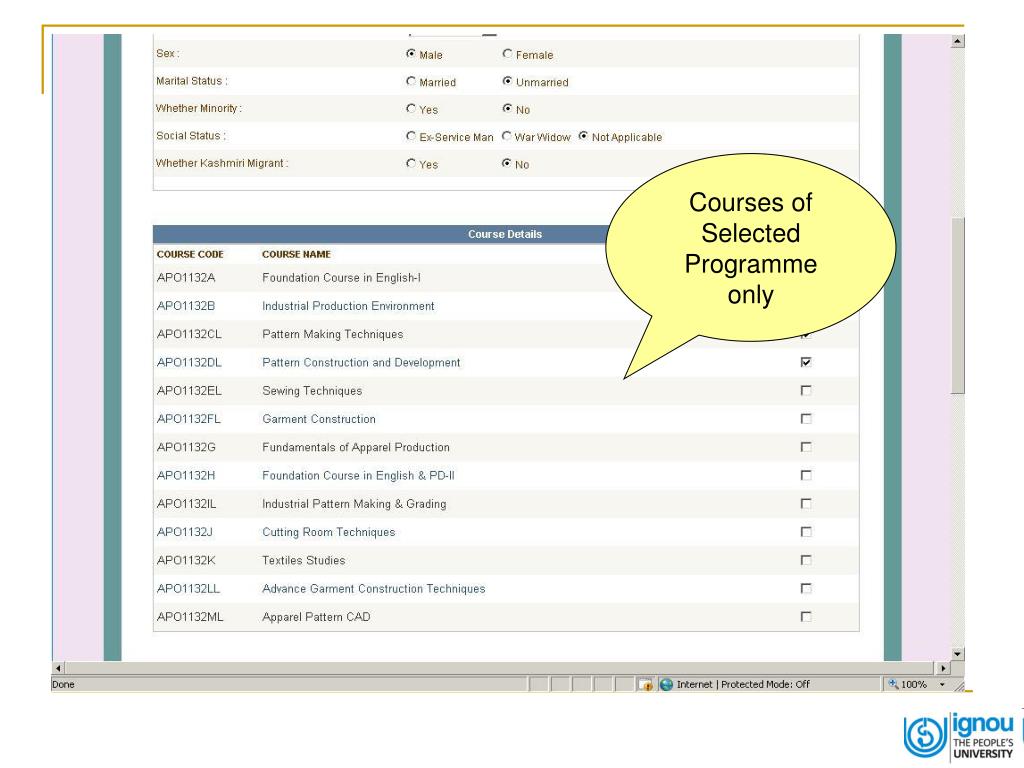The height and width of the screenshot is (768, 1024).
Task: Select No for Kashmiri Migrant
Action: coord(507,164)
